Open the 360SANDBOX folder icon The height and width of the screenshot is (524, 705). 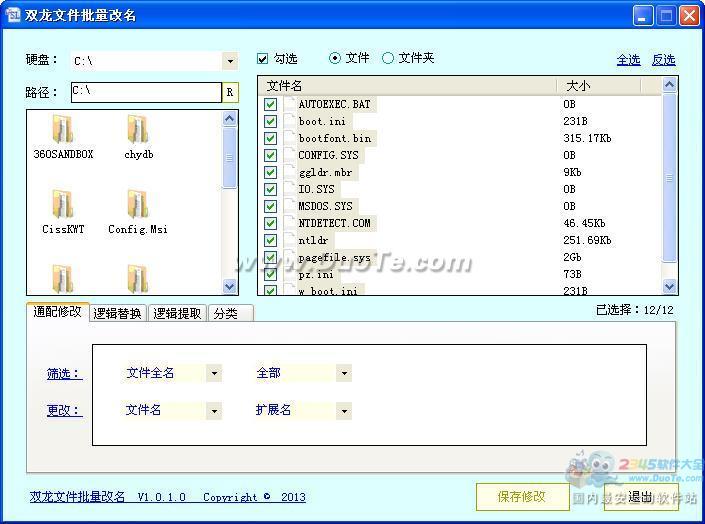click(62, 129)
